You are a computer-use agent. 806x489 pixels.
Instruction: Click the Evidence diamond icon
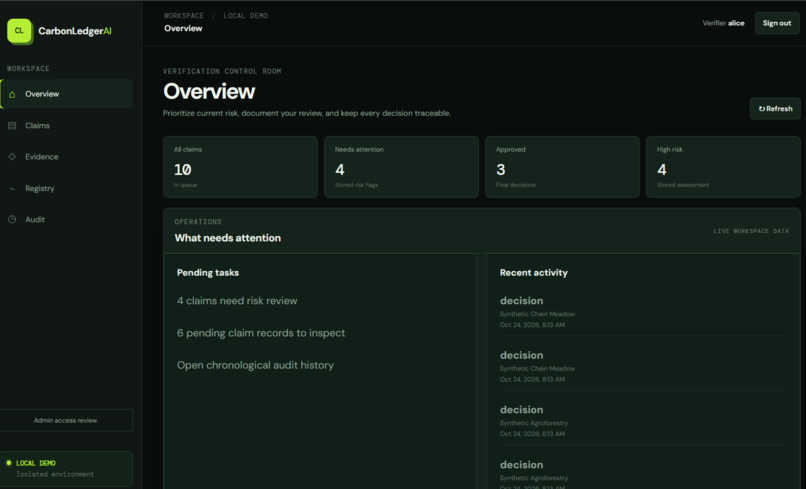(x=12, y=156)
